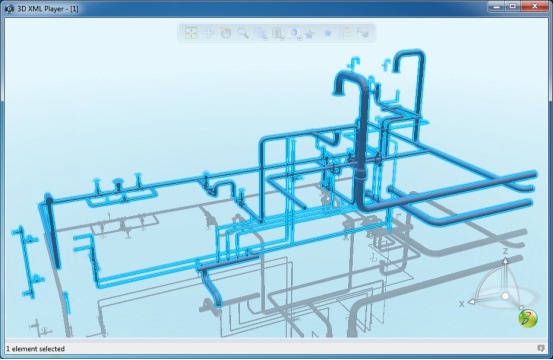Click the Fit All In toolbar icon
Viewport: 553px width, 360px height.
point(191,33)
